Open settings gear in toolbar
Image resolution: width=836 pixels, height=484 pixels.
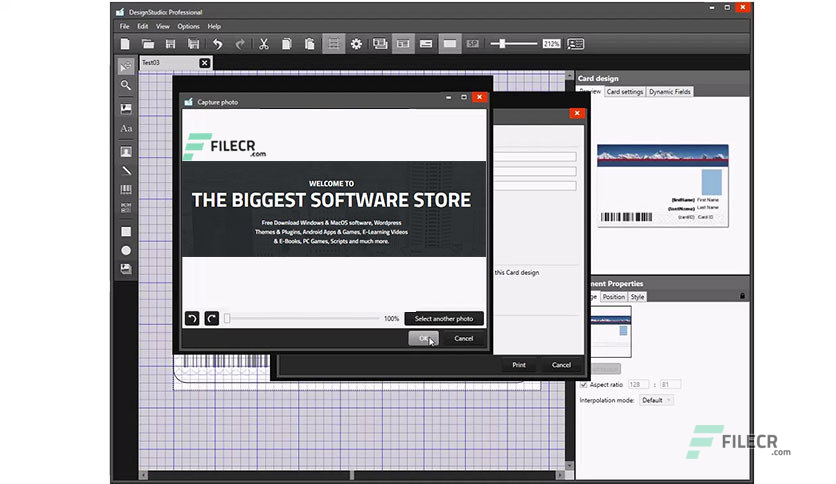(x=356, y=44)
